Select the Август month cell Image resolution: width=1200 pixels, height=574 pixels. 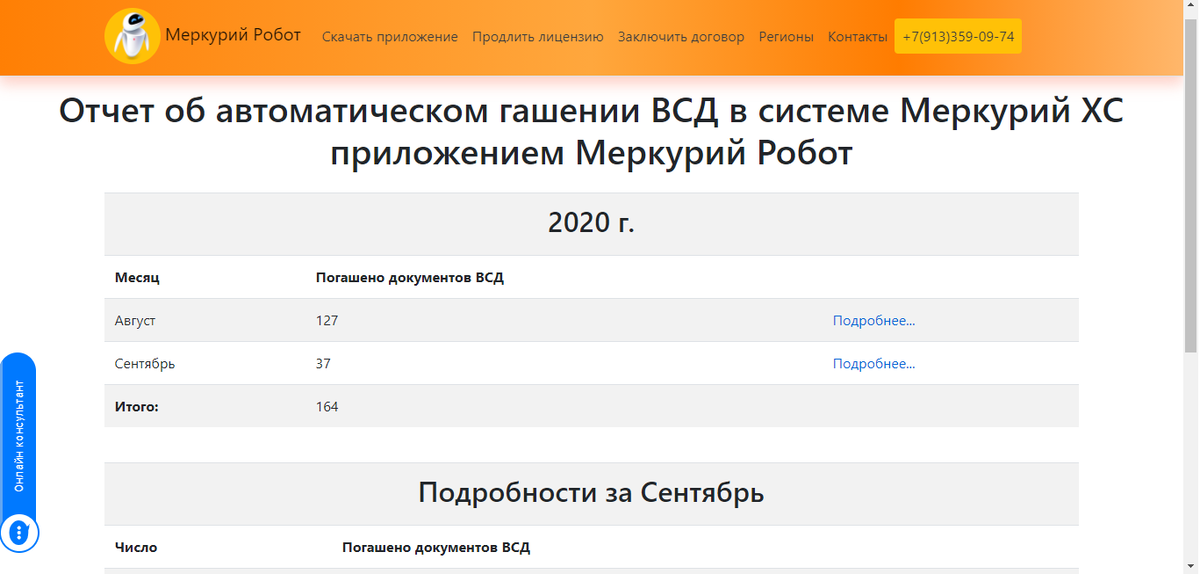coord(135,321)
